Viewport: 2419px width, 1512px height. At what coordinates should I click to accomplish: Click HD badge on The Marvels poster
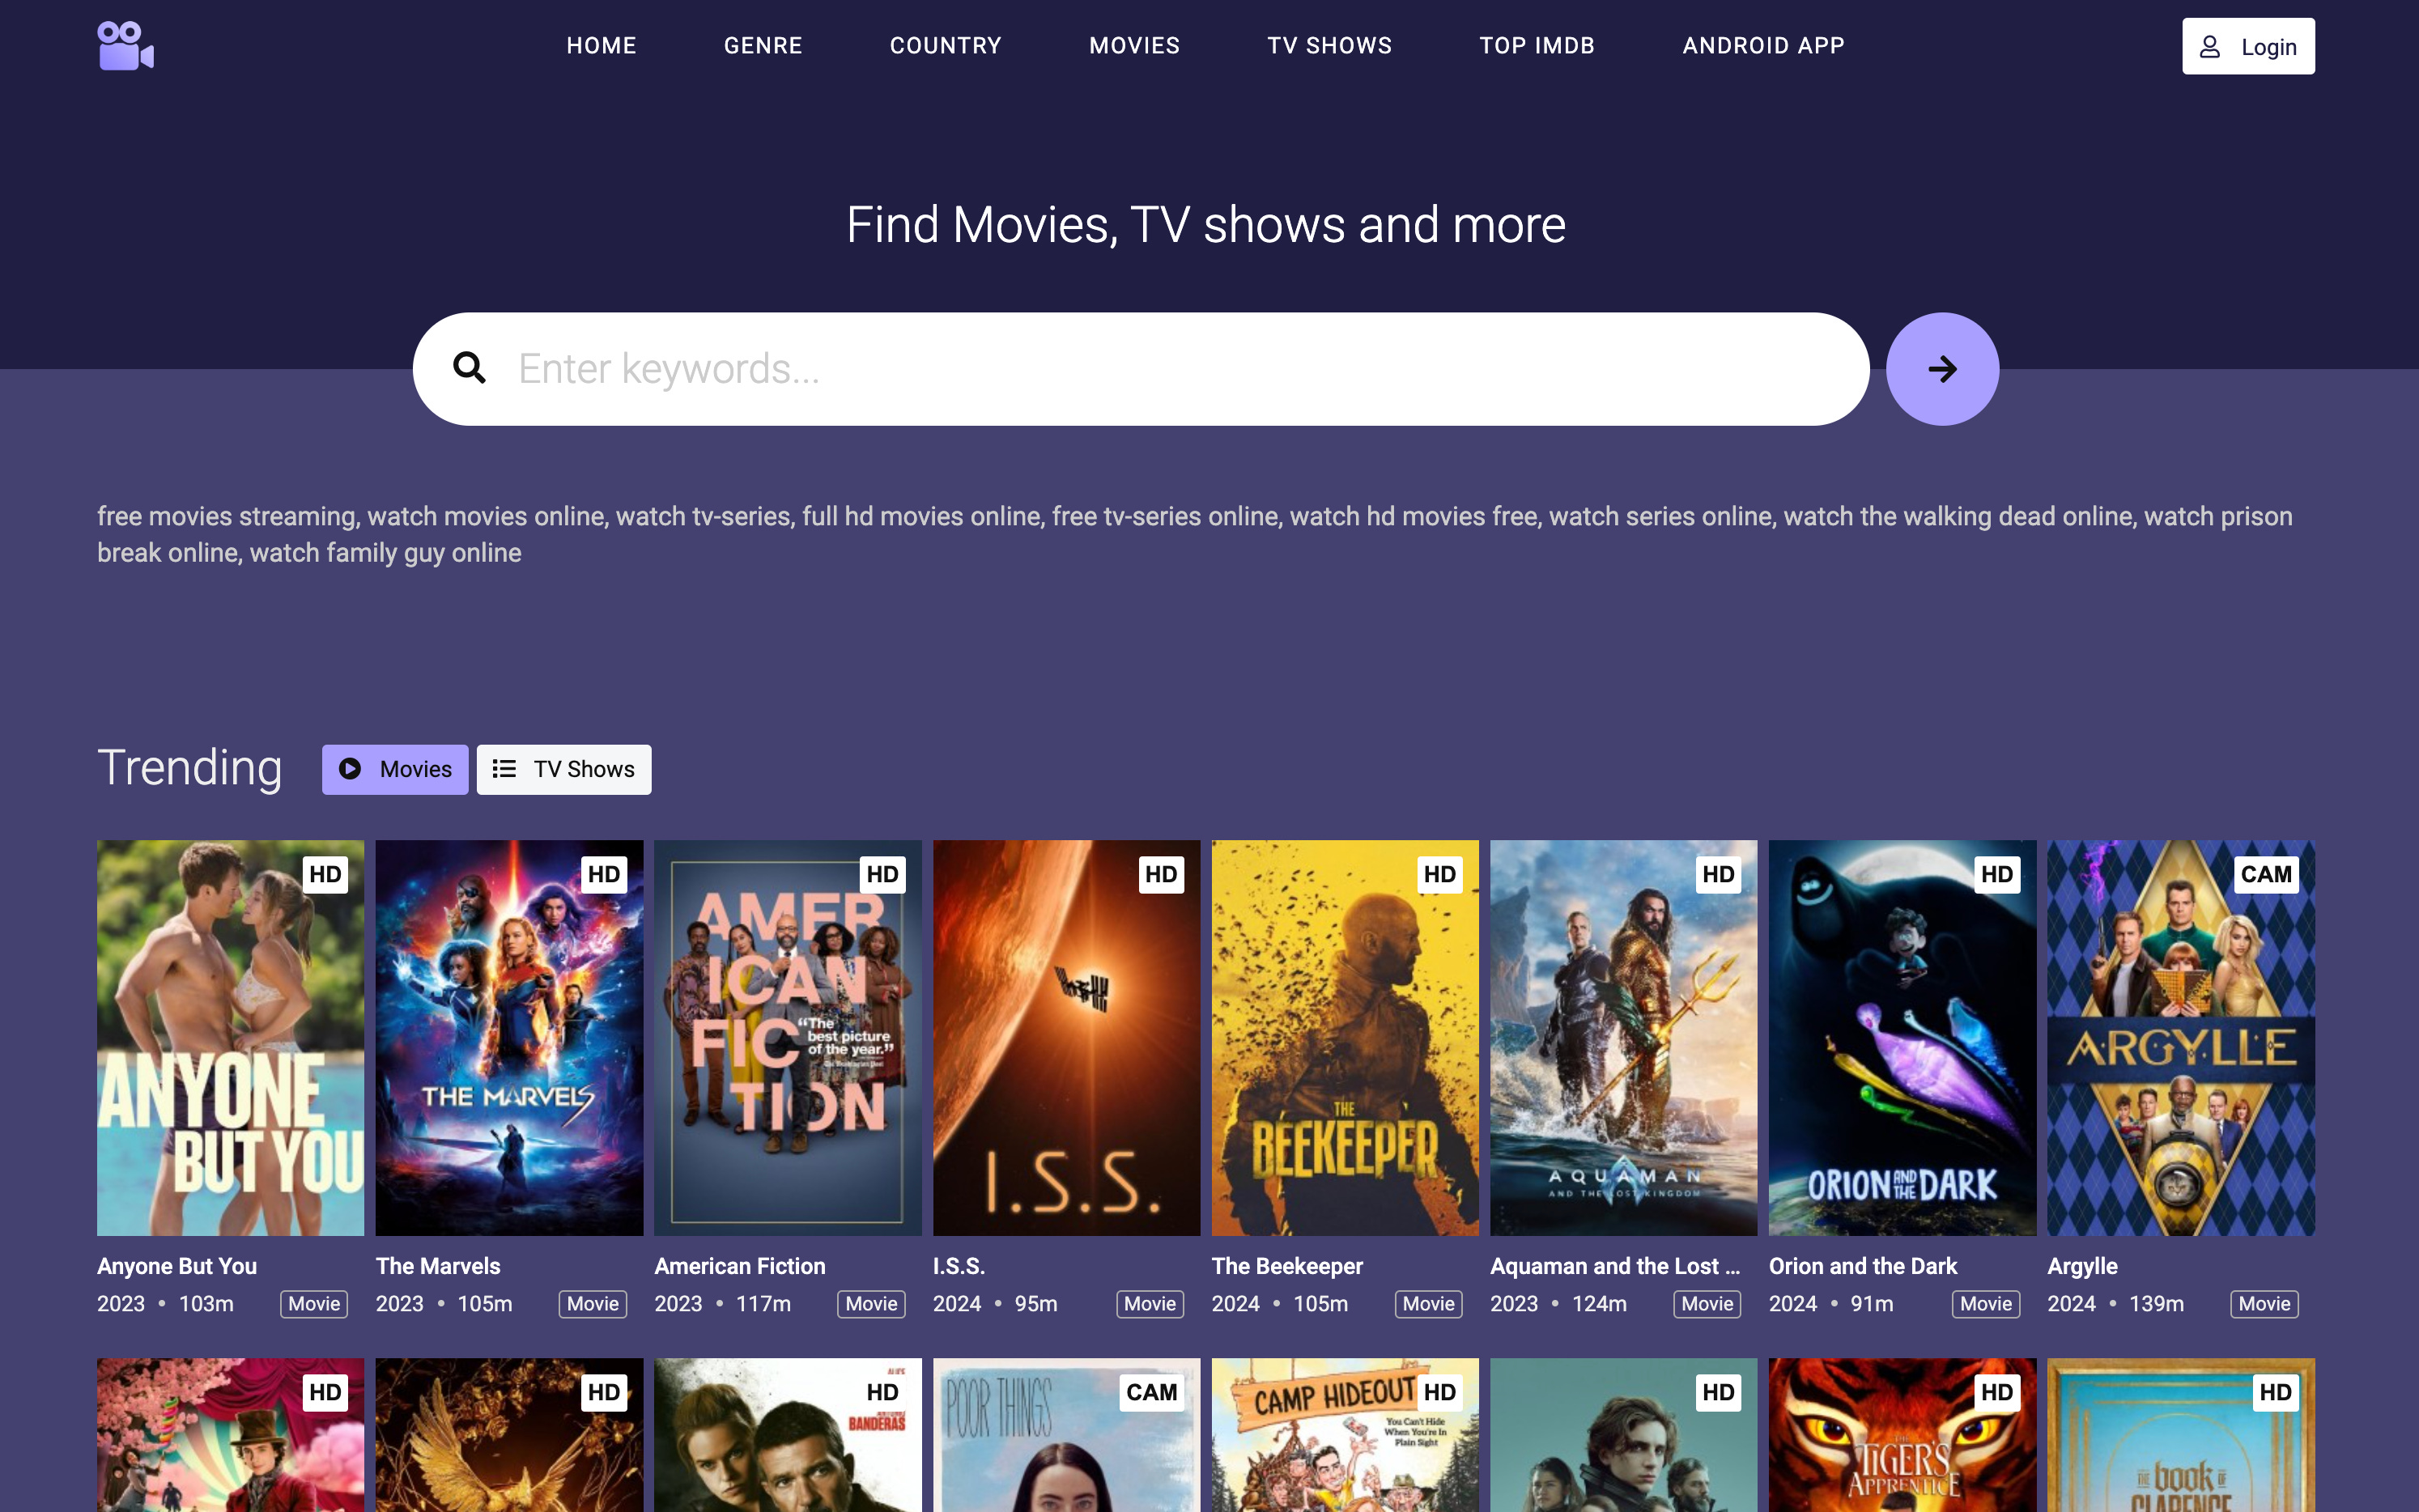click(x=604, y=874)
